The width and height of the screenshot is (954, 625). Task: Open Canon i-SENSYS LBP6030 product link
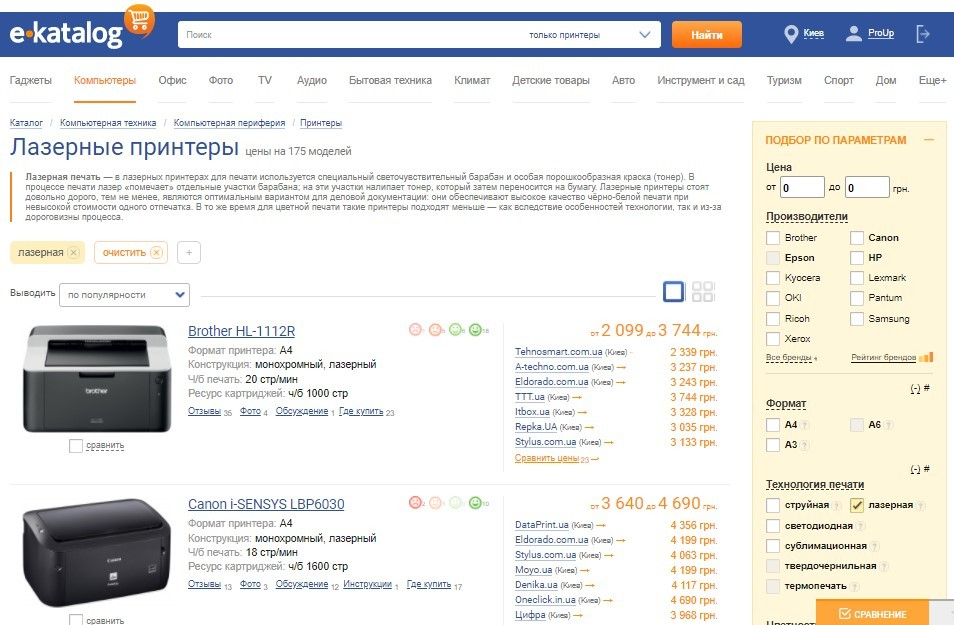tap(266, 504)
